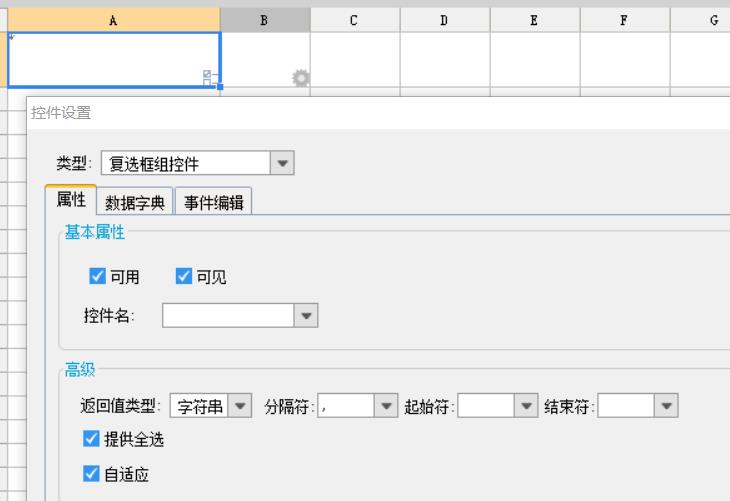Viewport: 730px width, 501px height.
Task: Uncheck the 提供全选 option
Action: pos(91,439)
